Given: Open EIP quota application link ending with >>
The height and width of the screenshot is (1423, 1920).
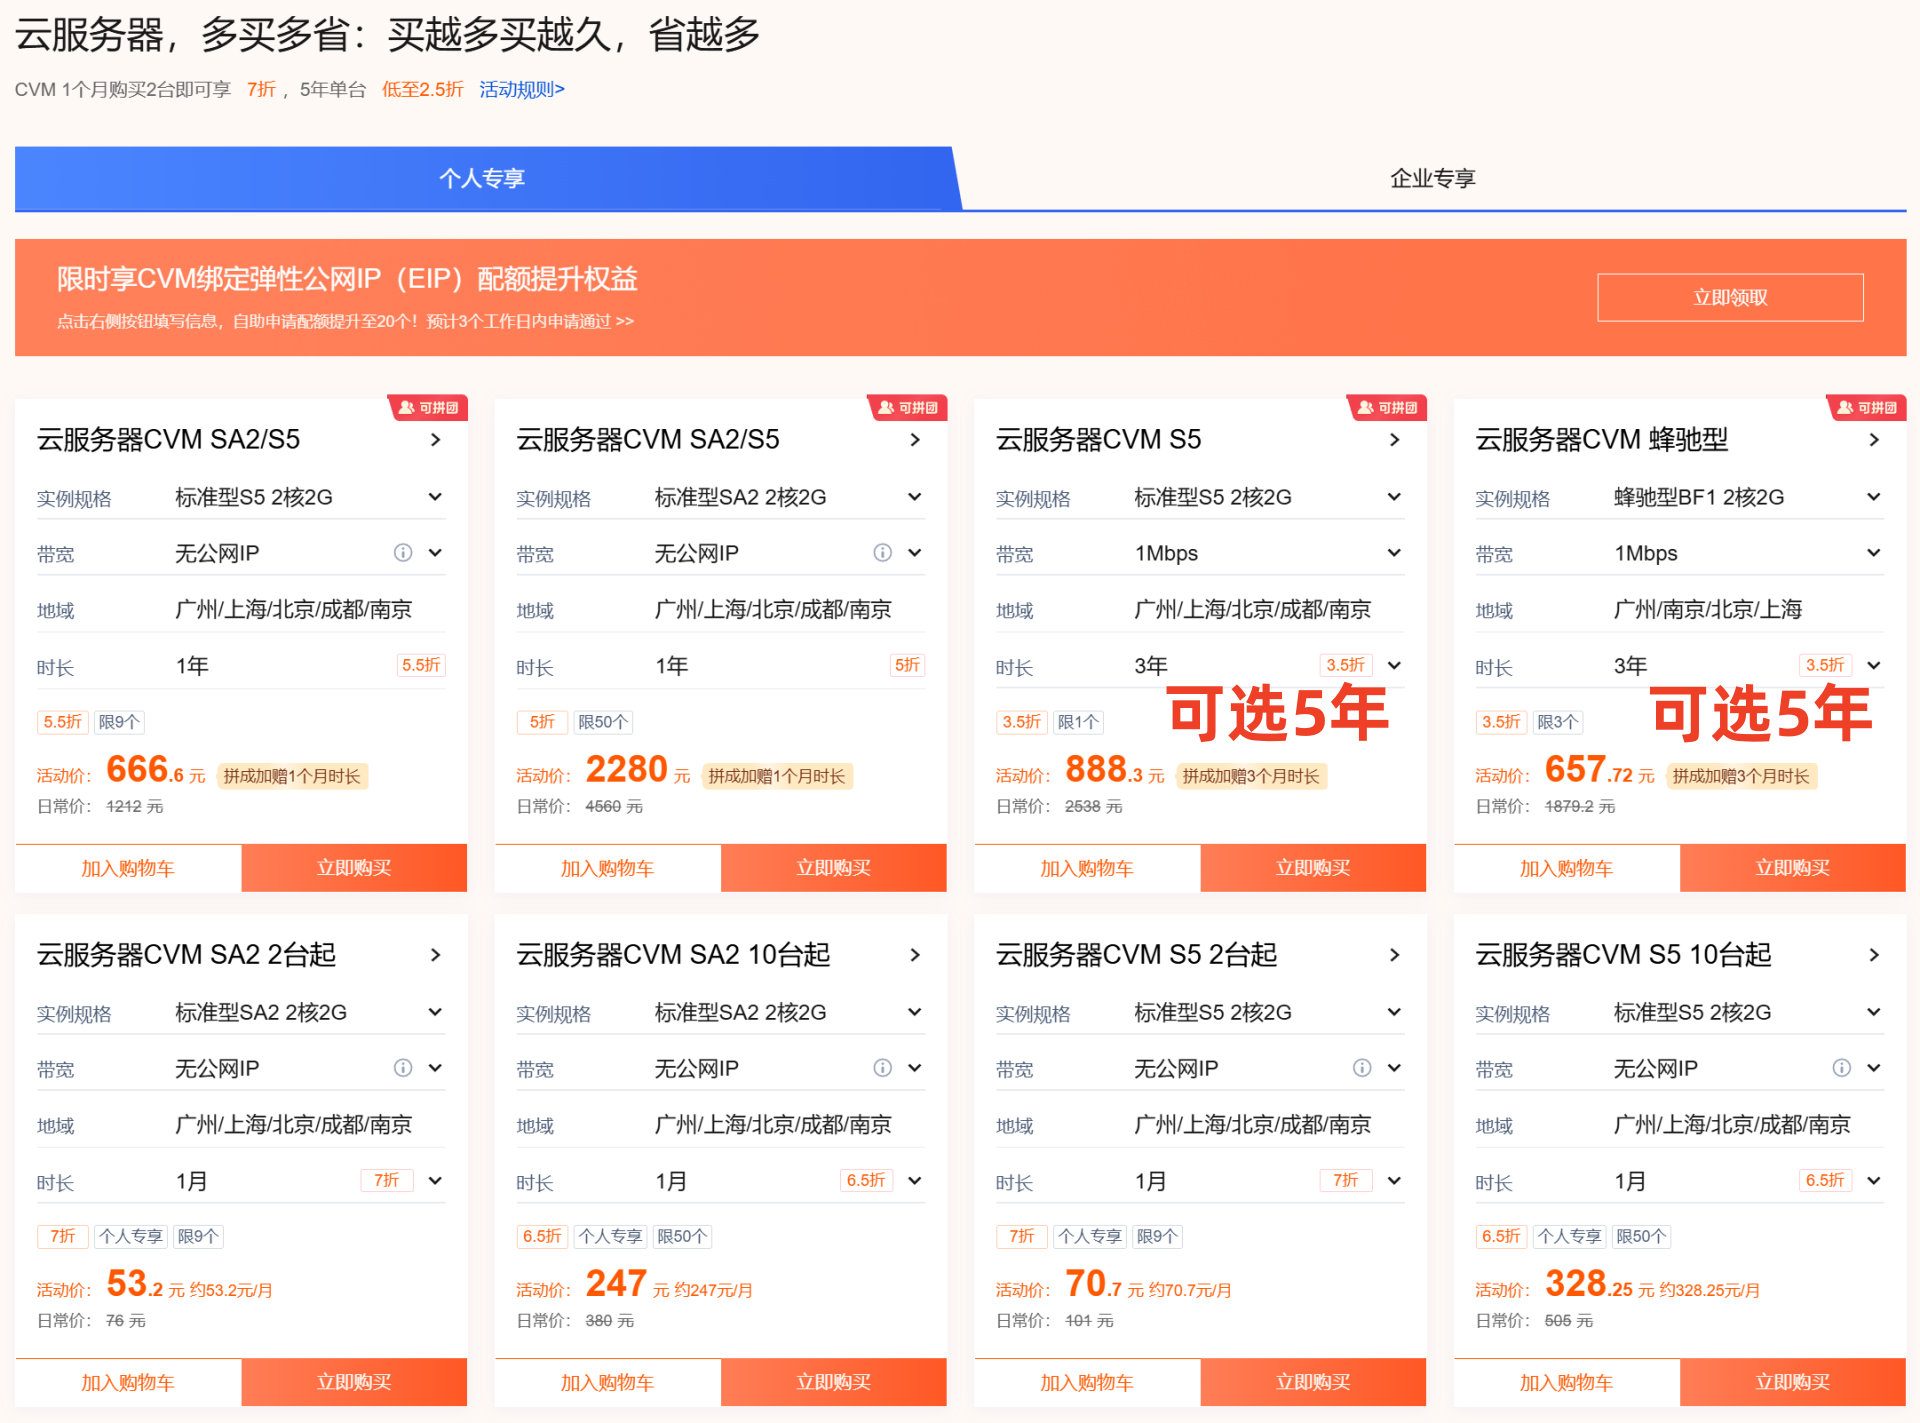Looking at the screenshot, I should (345, 321).
